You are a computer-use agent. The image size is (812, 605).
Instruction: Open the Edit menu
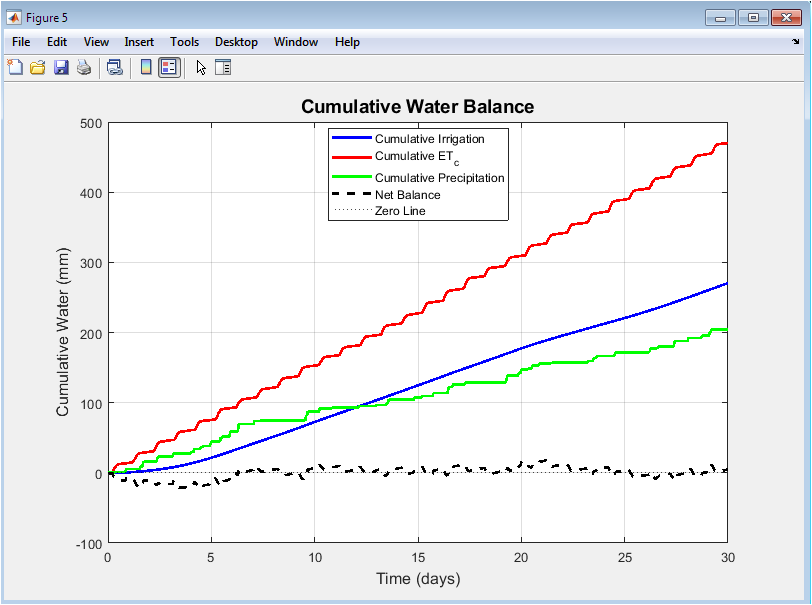click(57, 42)
